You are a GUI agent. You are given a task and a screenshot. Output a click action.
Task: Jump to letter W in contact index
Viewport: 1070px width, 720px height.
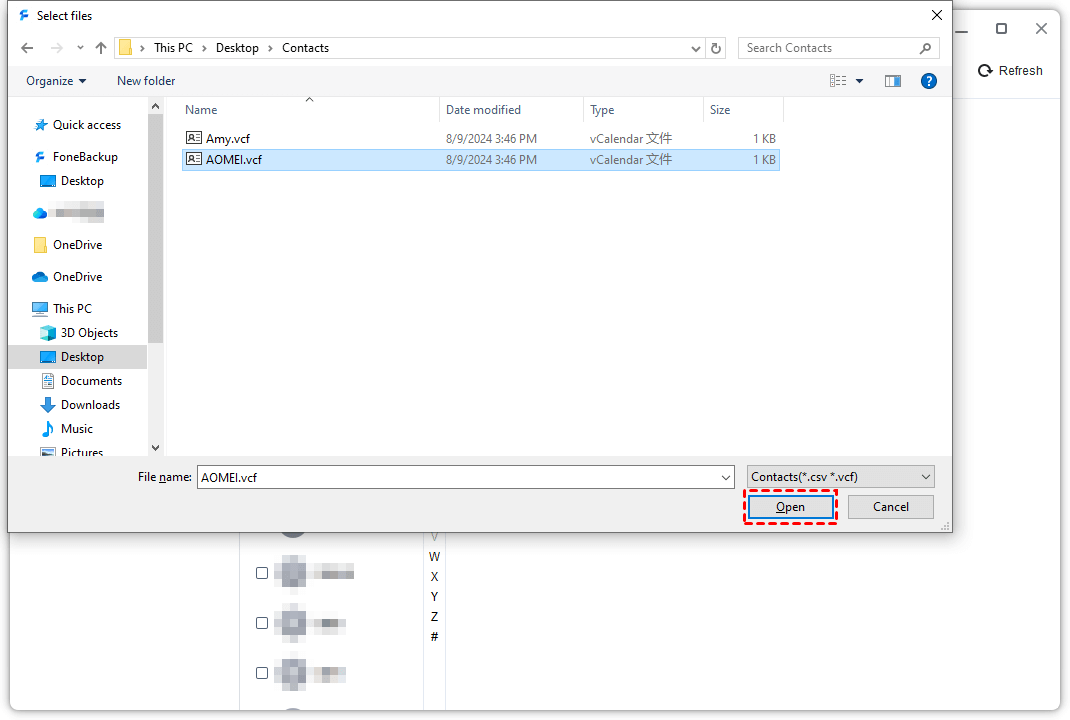pos(434,557)
